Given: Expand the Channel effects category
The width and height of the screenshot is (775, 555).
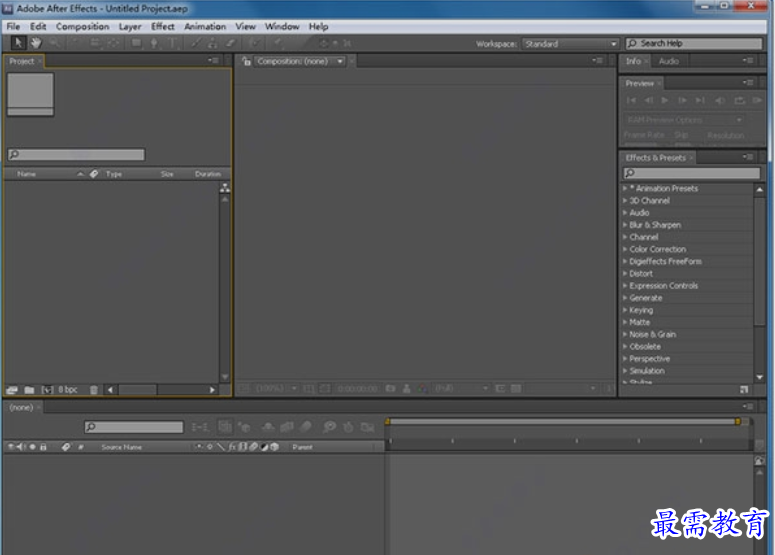Looking at the screenshot, I should 625,237.
